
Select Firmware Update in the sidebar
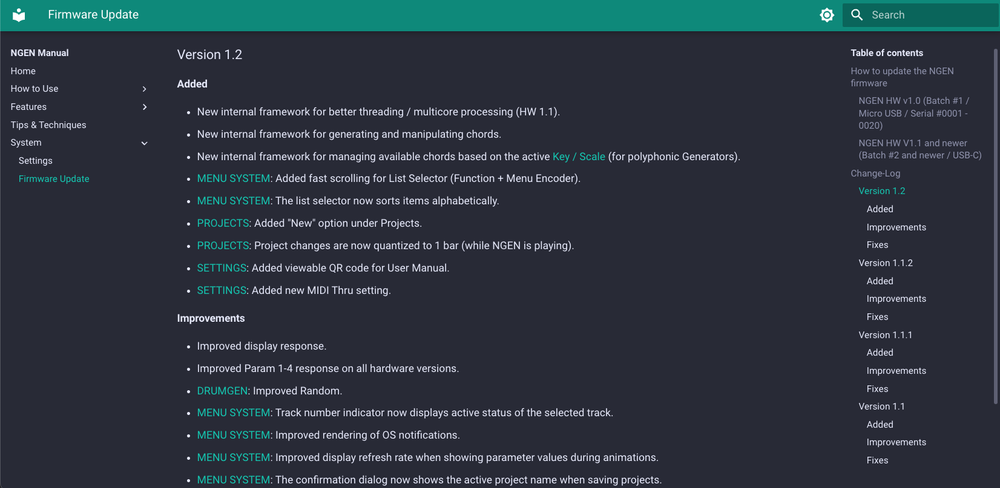[x=54, y=179]
